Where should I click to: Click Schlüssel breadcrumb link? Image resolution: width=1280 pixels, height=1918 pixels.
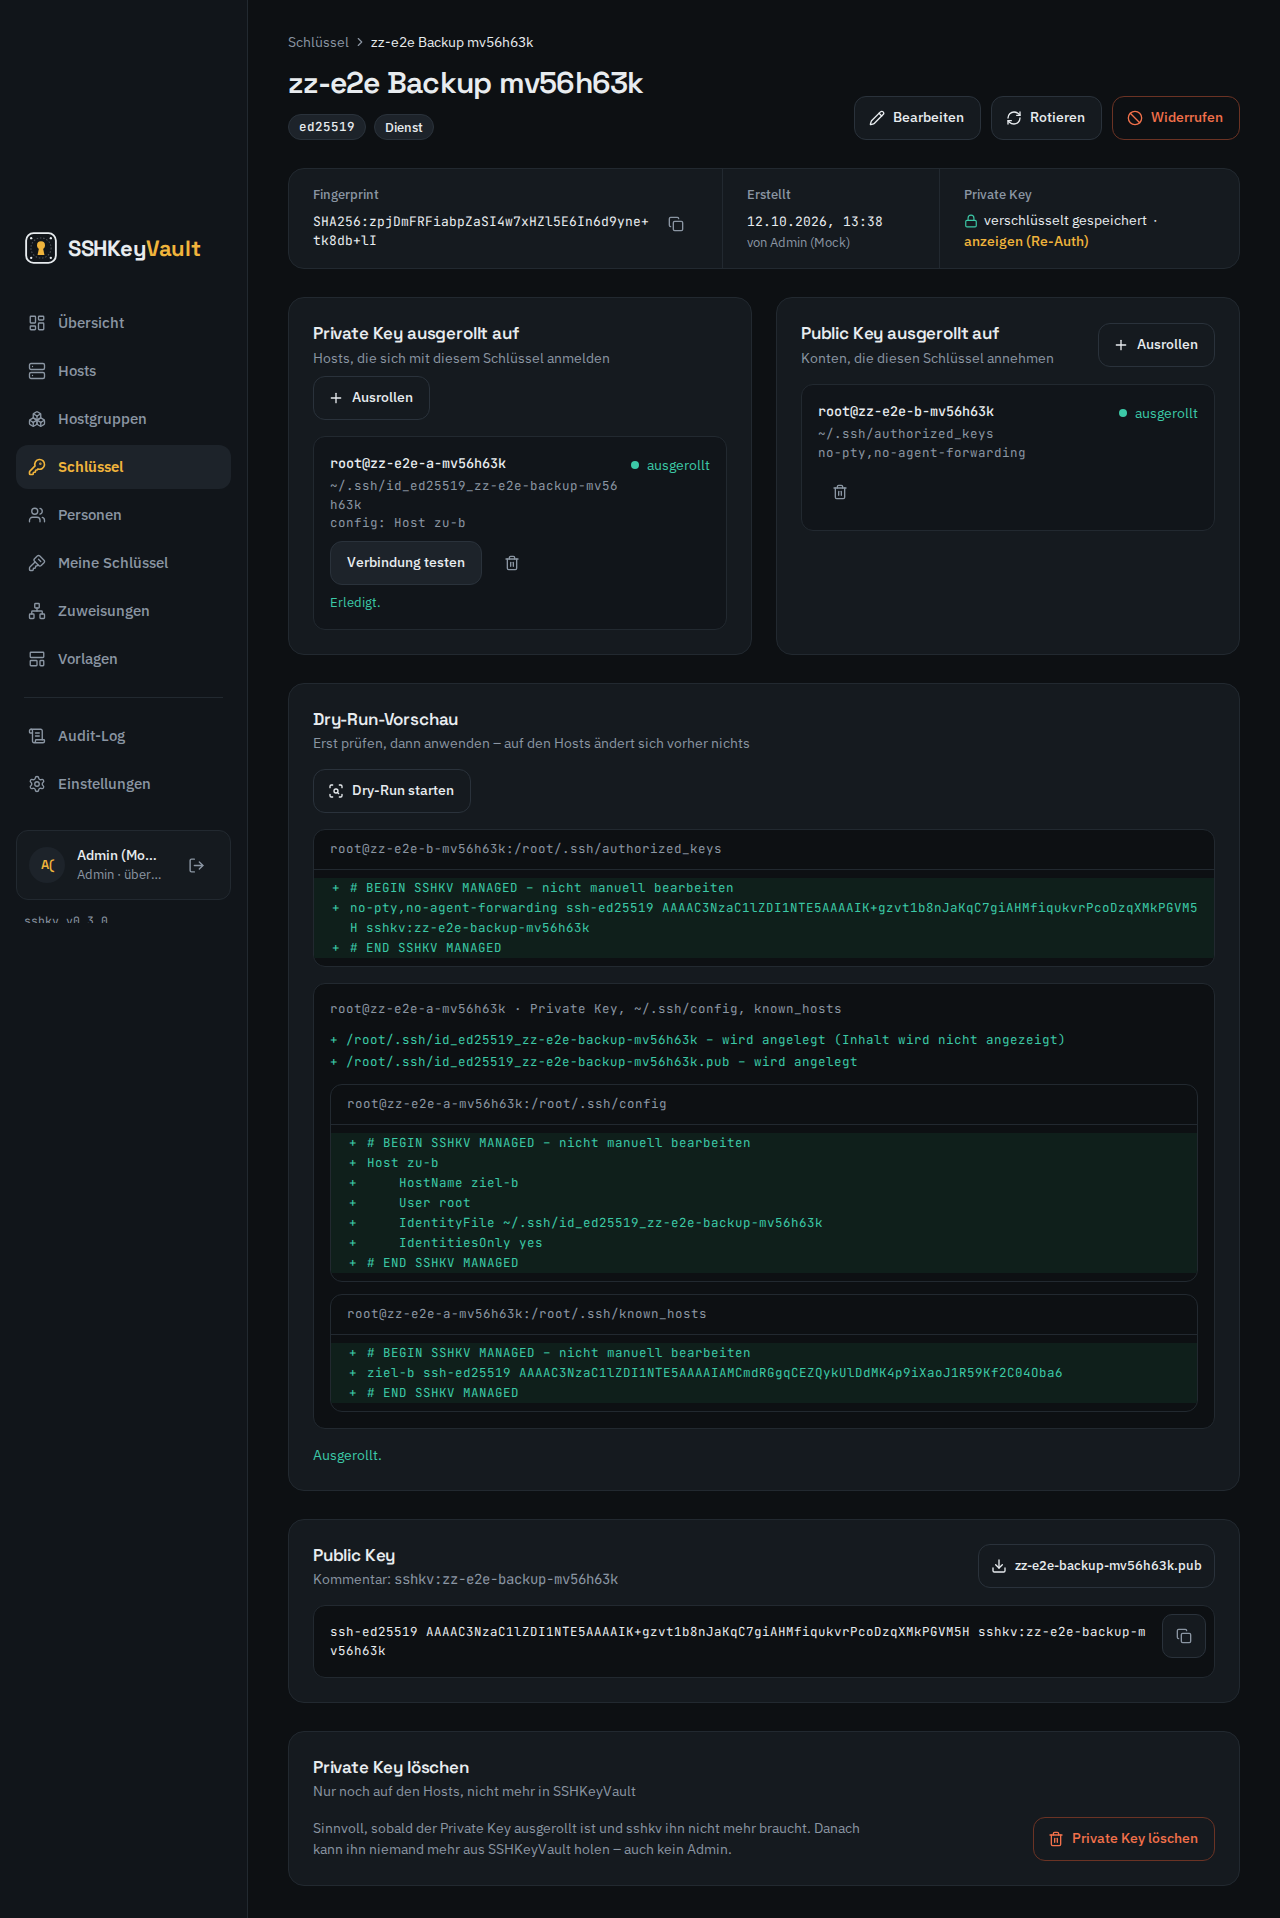click(x=318, y=42)
